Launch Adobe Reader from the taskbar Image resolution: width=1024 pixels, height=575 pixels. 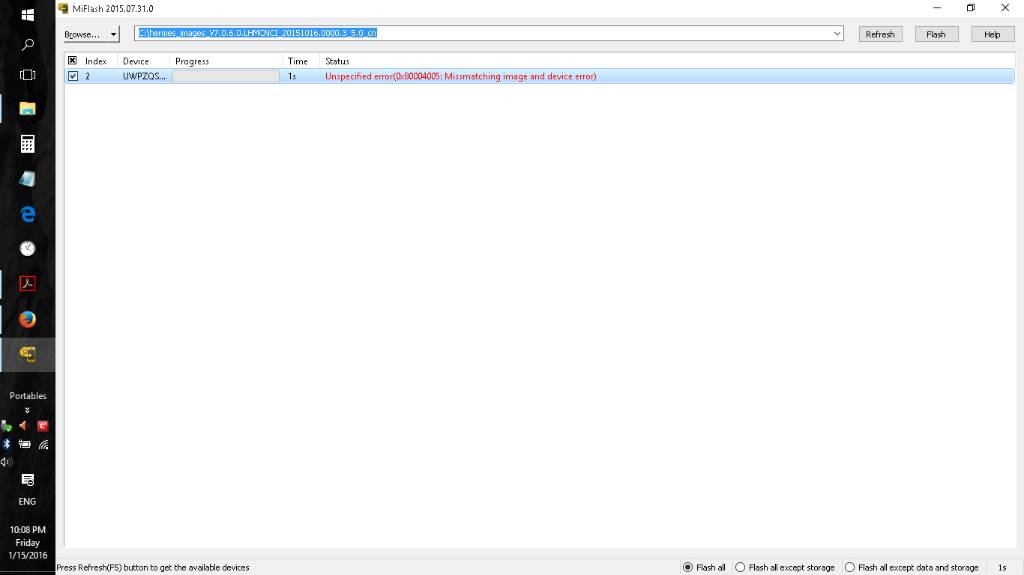27,284
